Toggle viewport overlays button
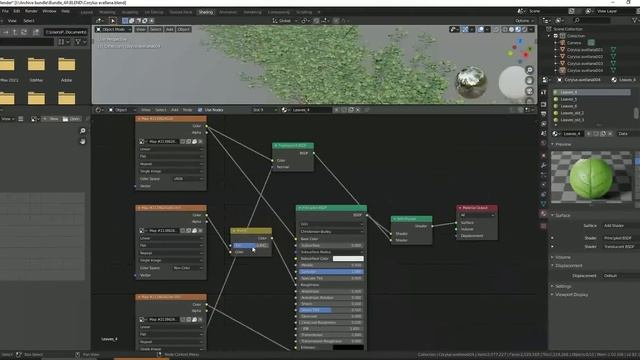 pyautogui.click(x=481, y=29)
